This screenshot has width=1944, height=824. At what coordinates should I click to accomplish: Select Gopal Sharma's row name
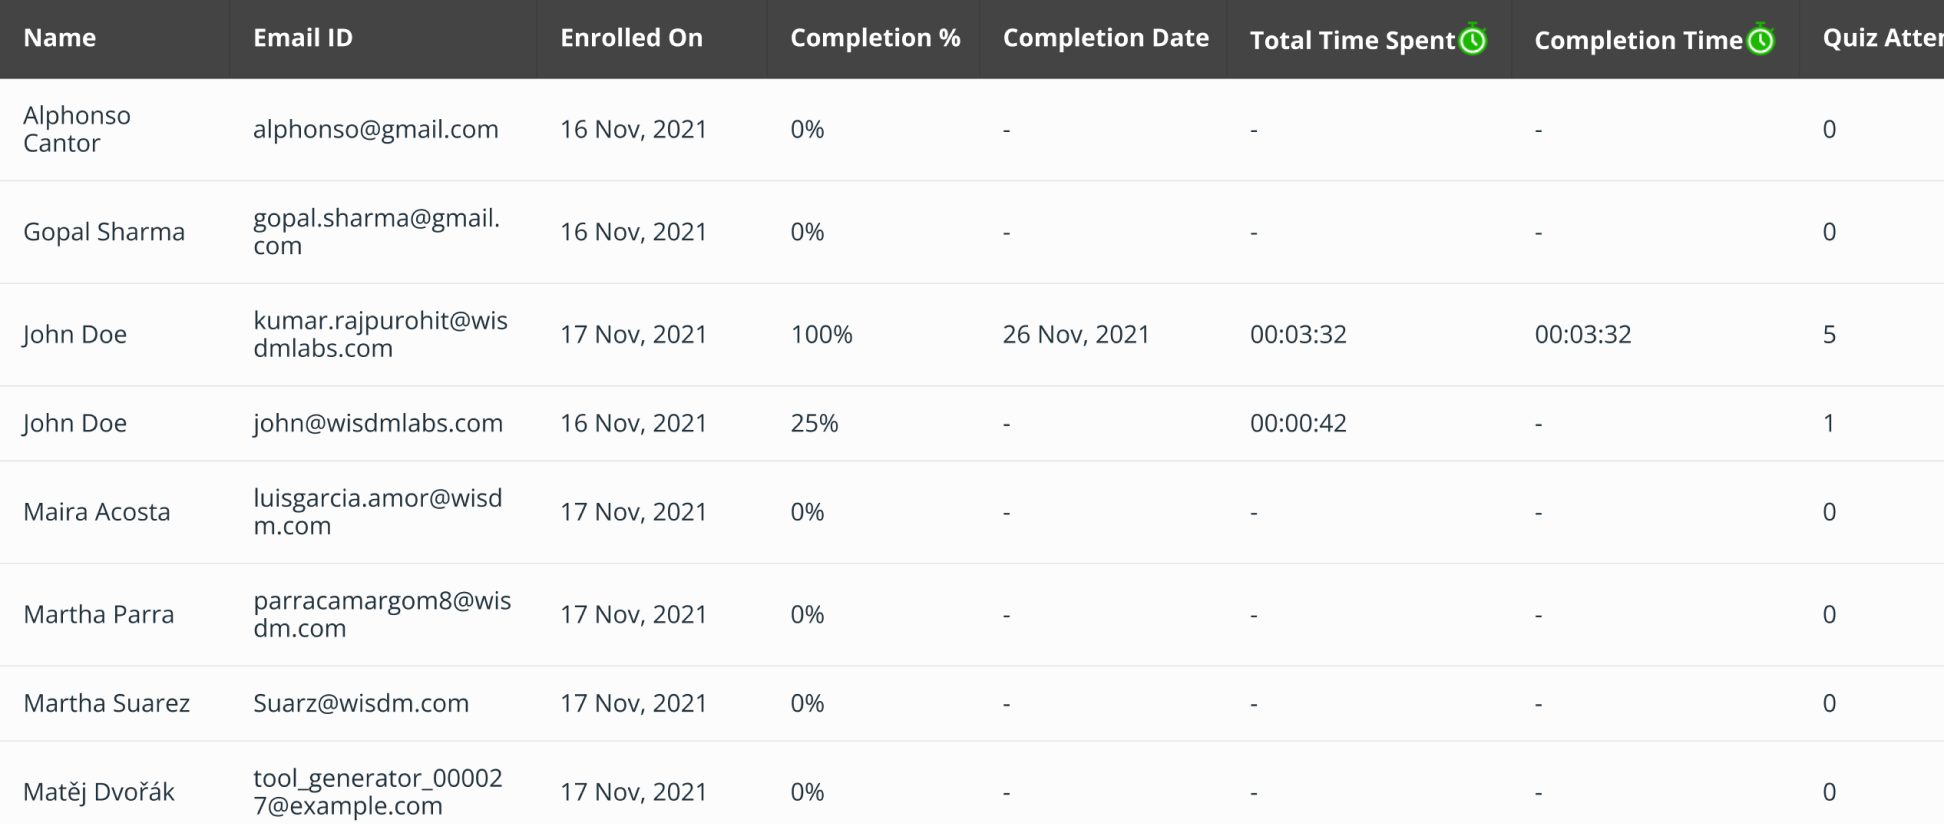tap(104, 232)
